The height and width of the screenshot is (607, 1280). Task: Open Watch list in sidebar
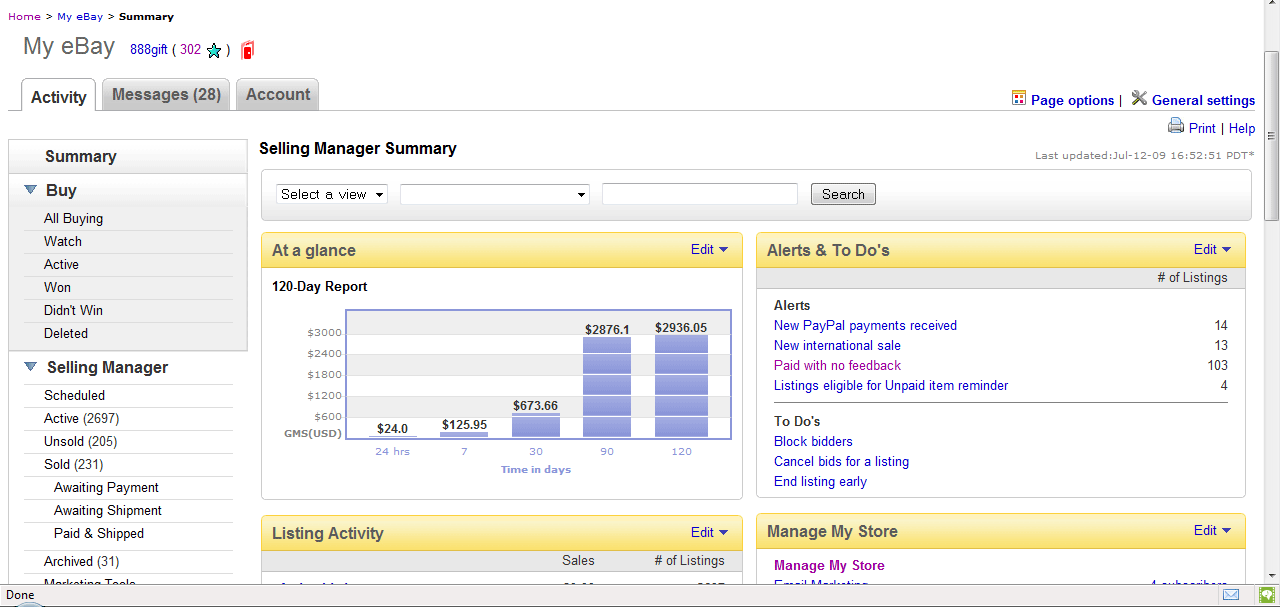point(63,241)
